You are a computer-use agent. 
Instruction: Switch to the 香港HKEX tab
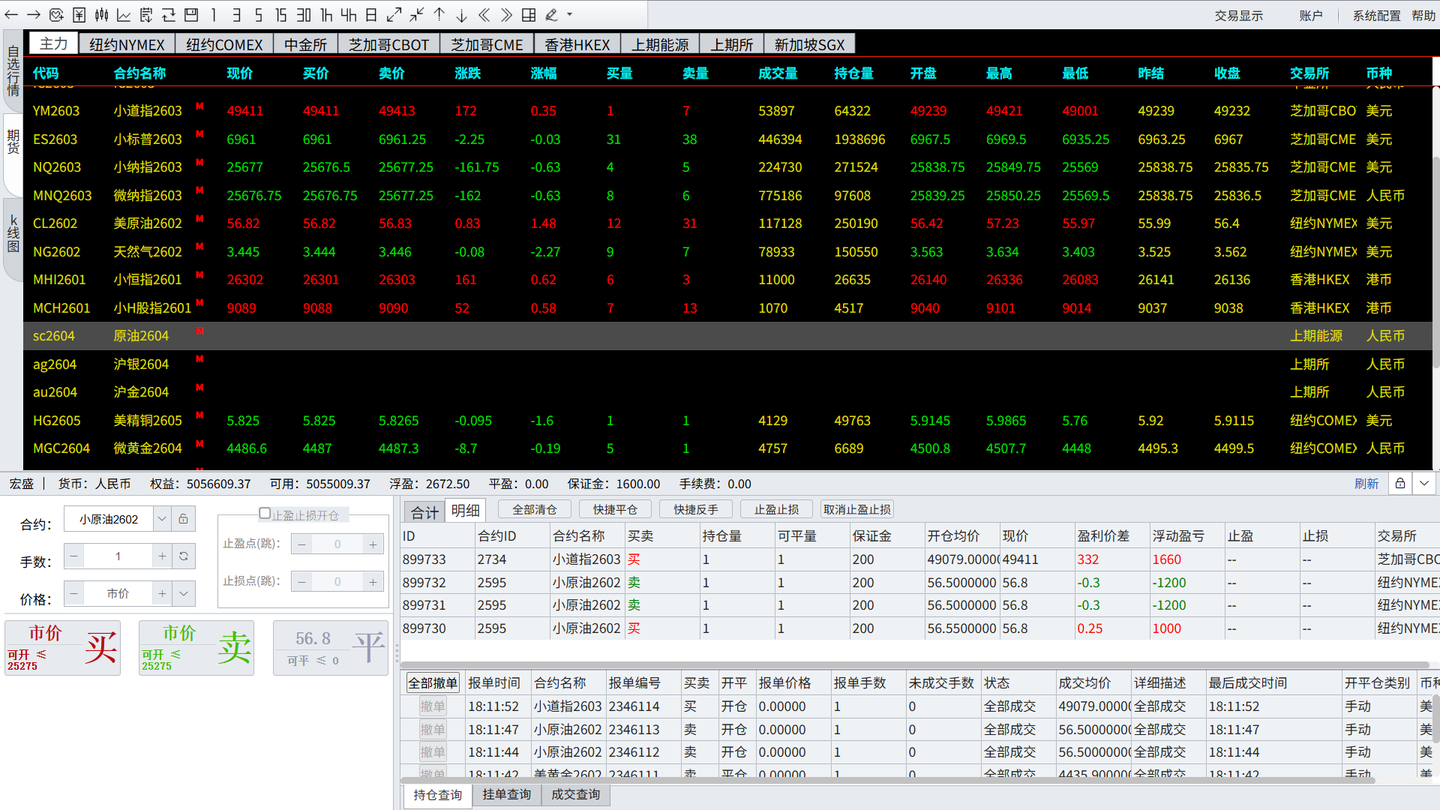(577, 44)
